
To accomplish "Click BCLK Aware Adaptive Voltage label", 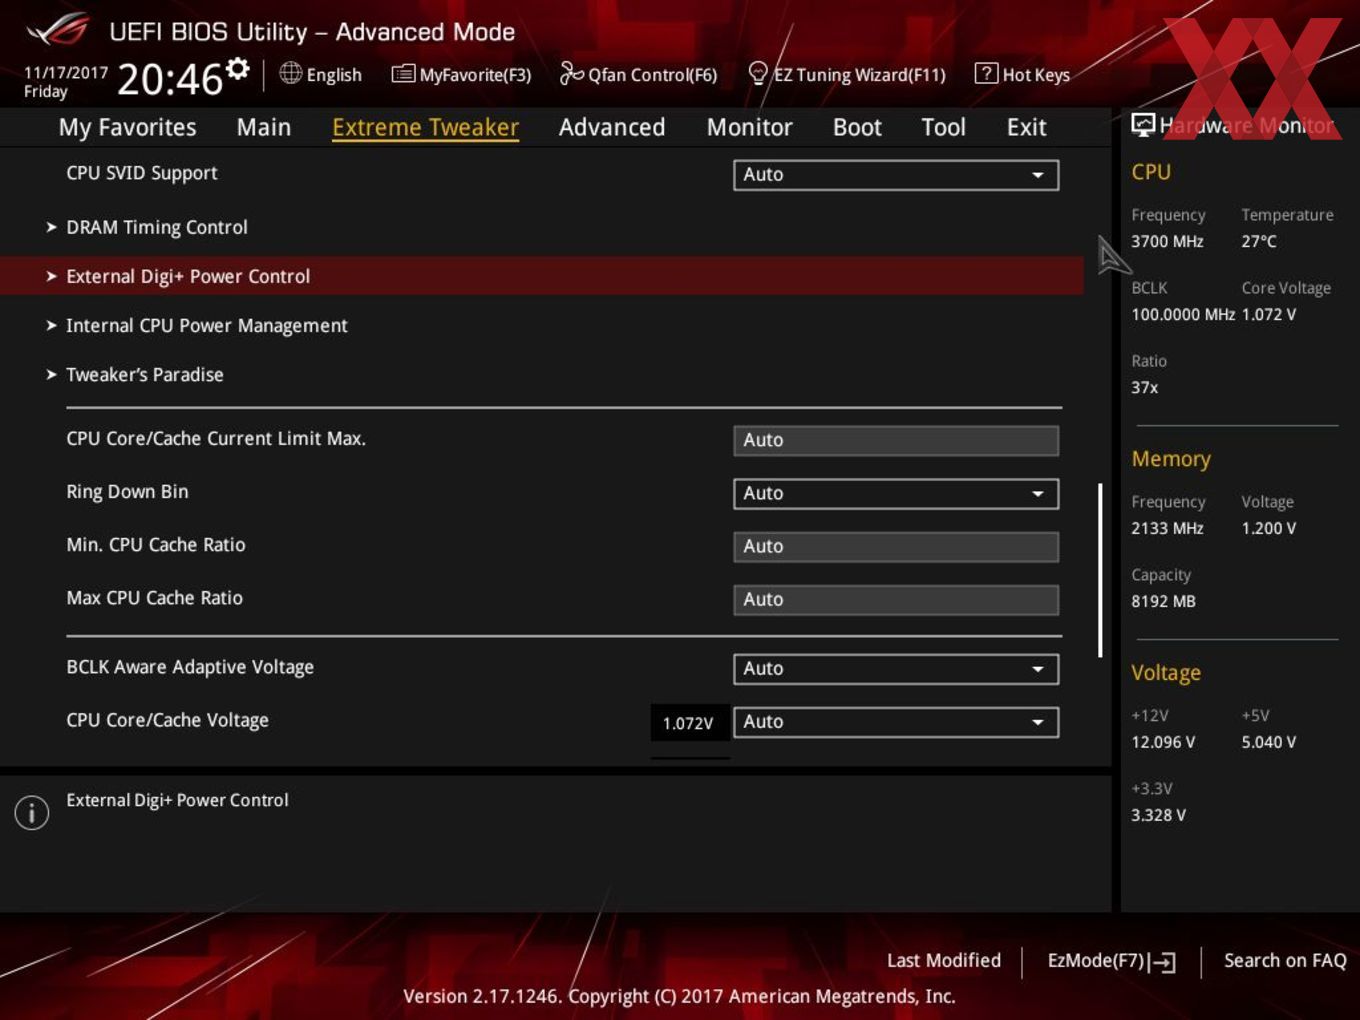I will tap(190, 667).
